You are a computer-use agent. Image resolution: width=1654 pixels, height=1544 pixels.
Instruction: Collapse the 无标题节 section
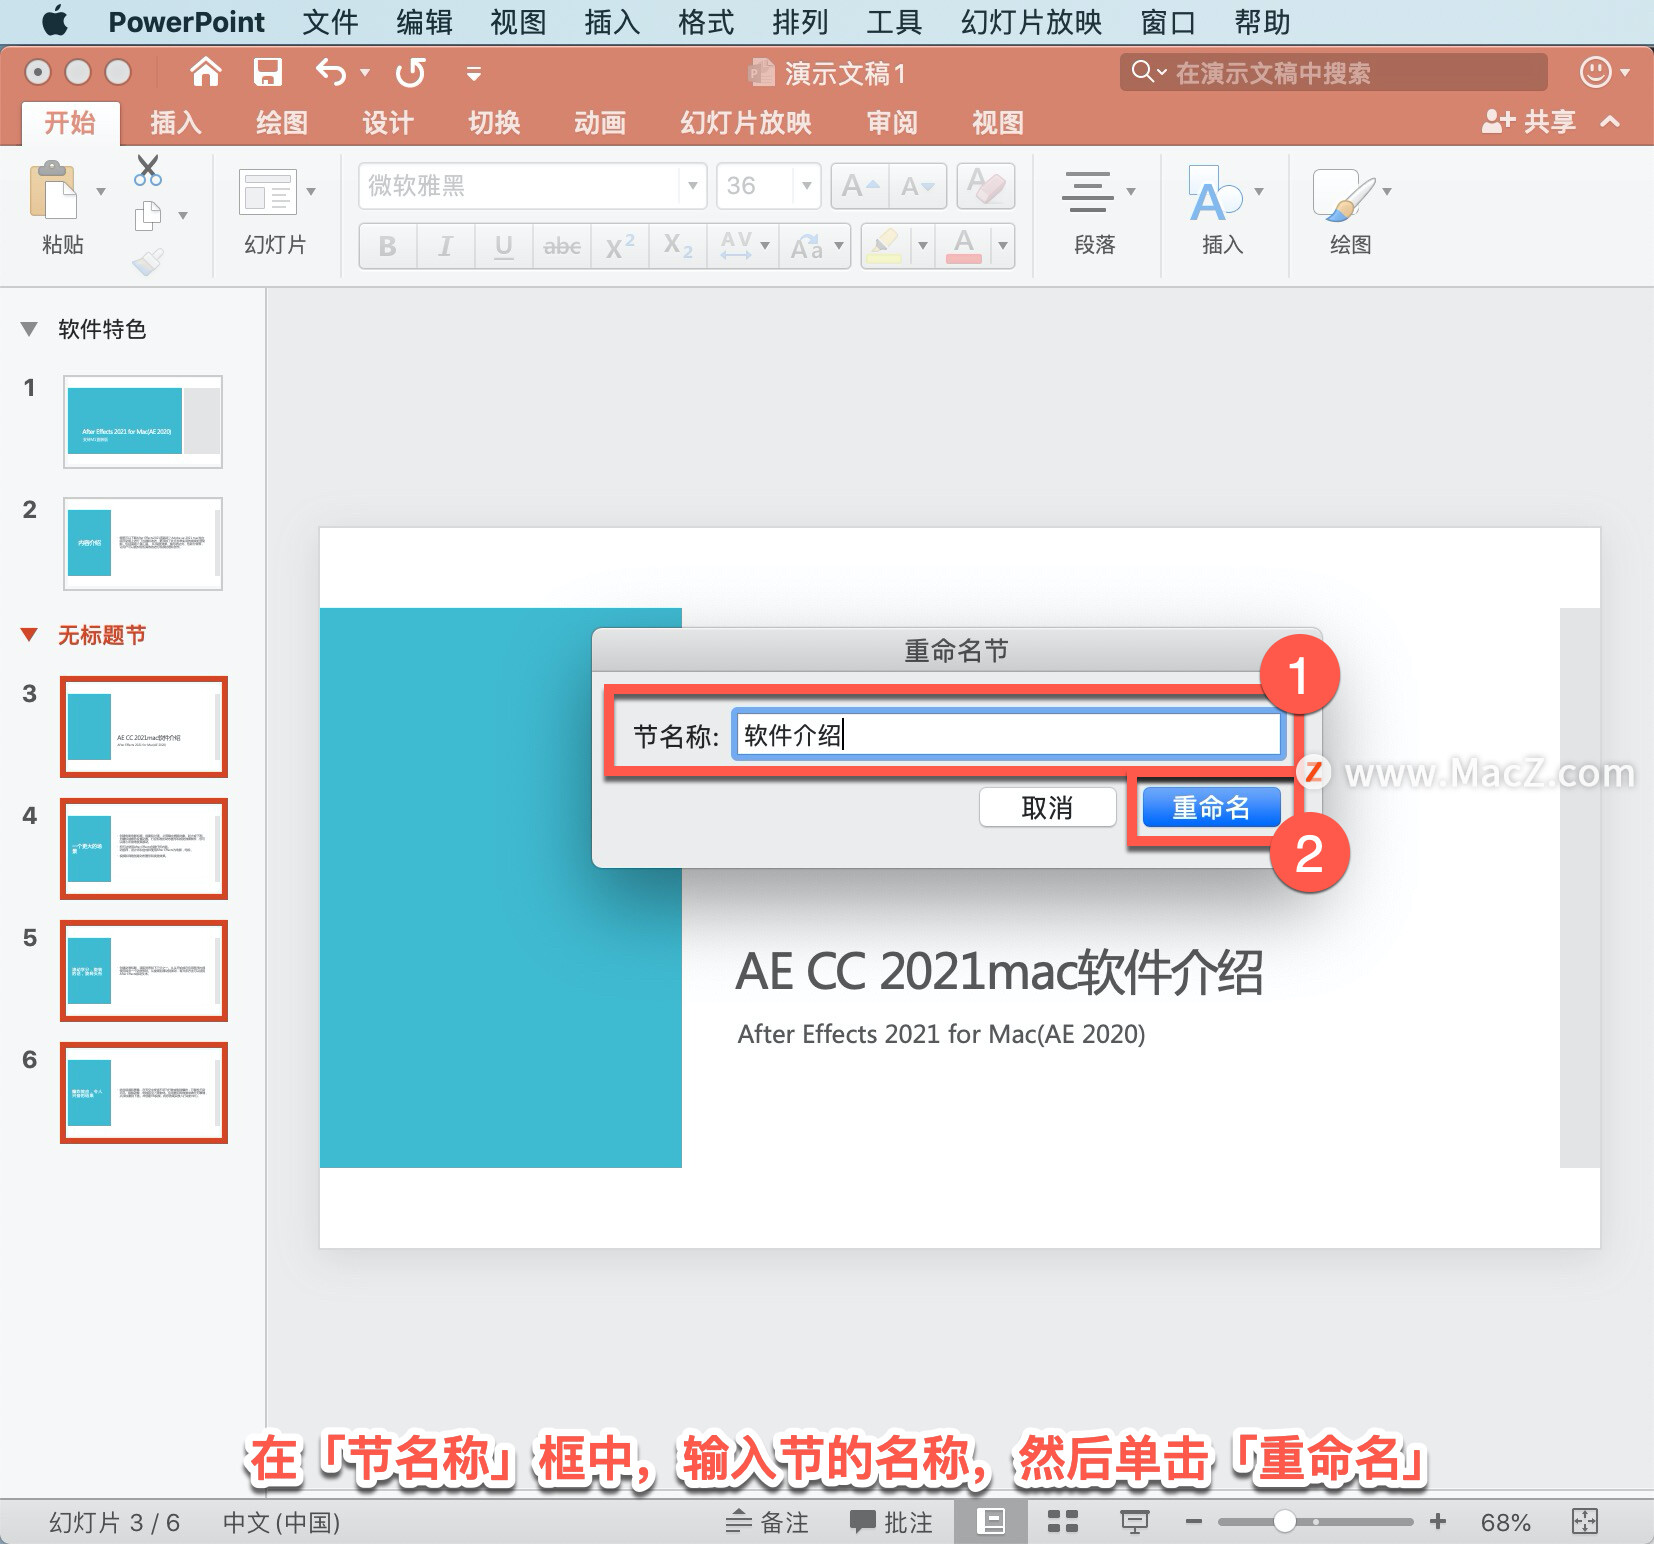click(x=29, y=635)
